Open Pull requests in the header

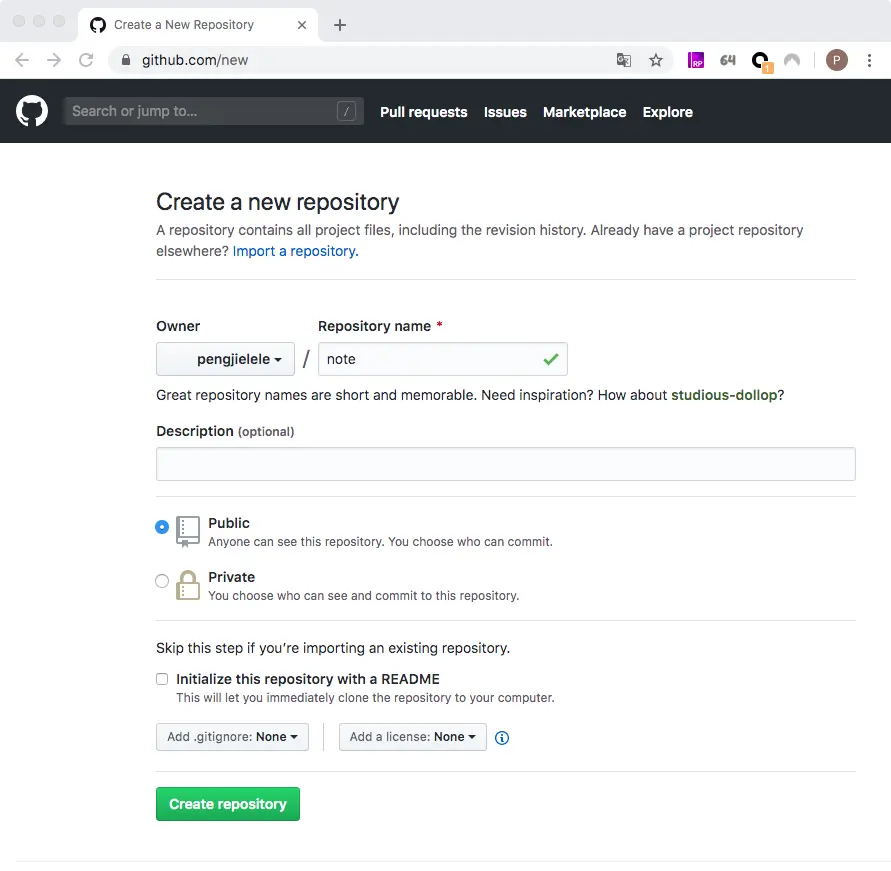(424, 112)
